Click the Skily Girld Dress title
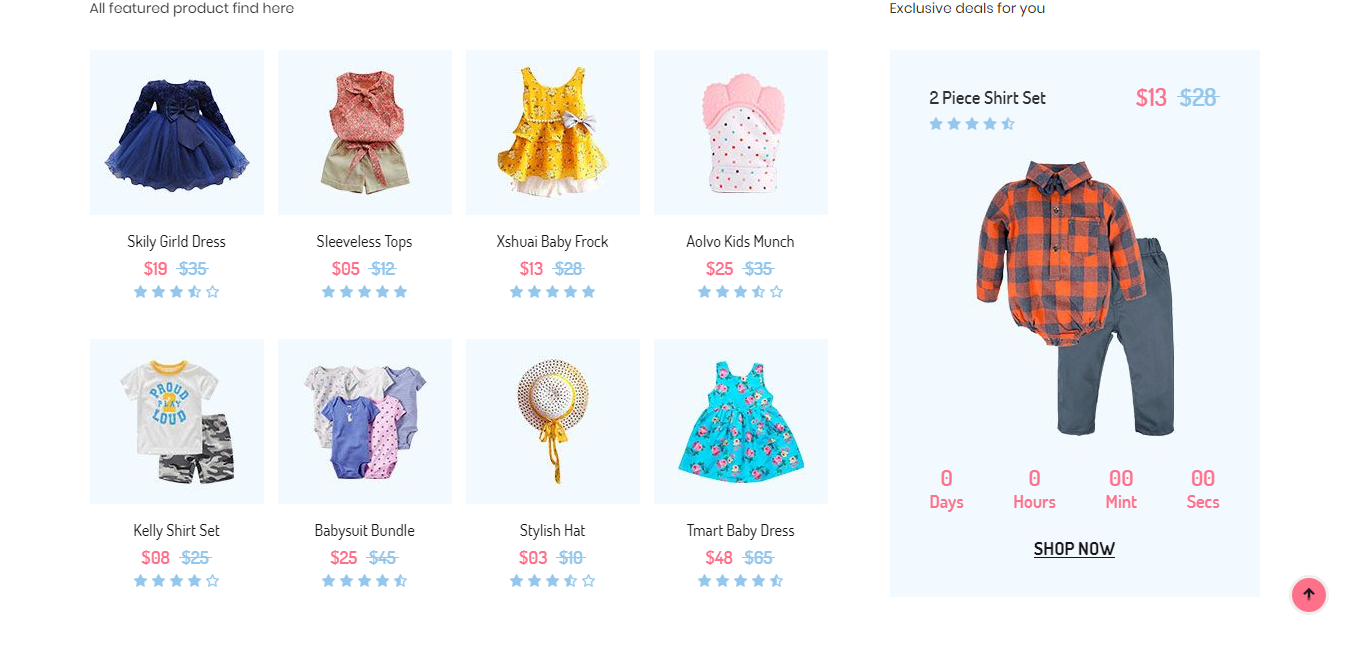Screen dimensions: 1346x652 [177, 241]
